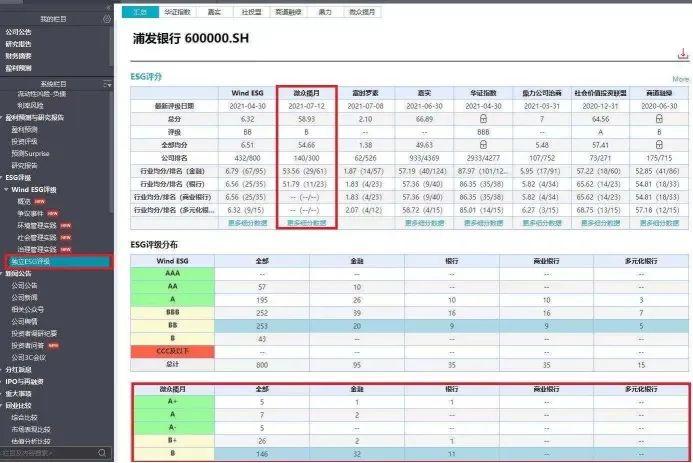
Task: Expand the 重大事项 tree group
Action: [2, 394]
